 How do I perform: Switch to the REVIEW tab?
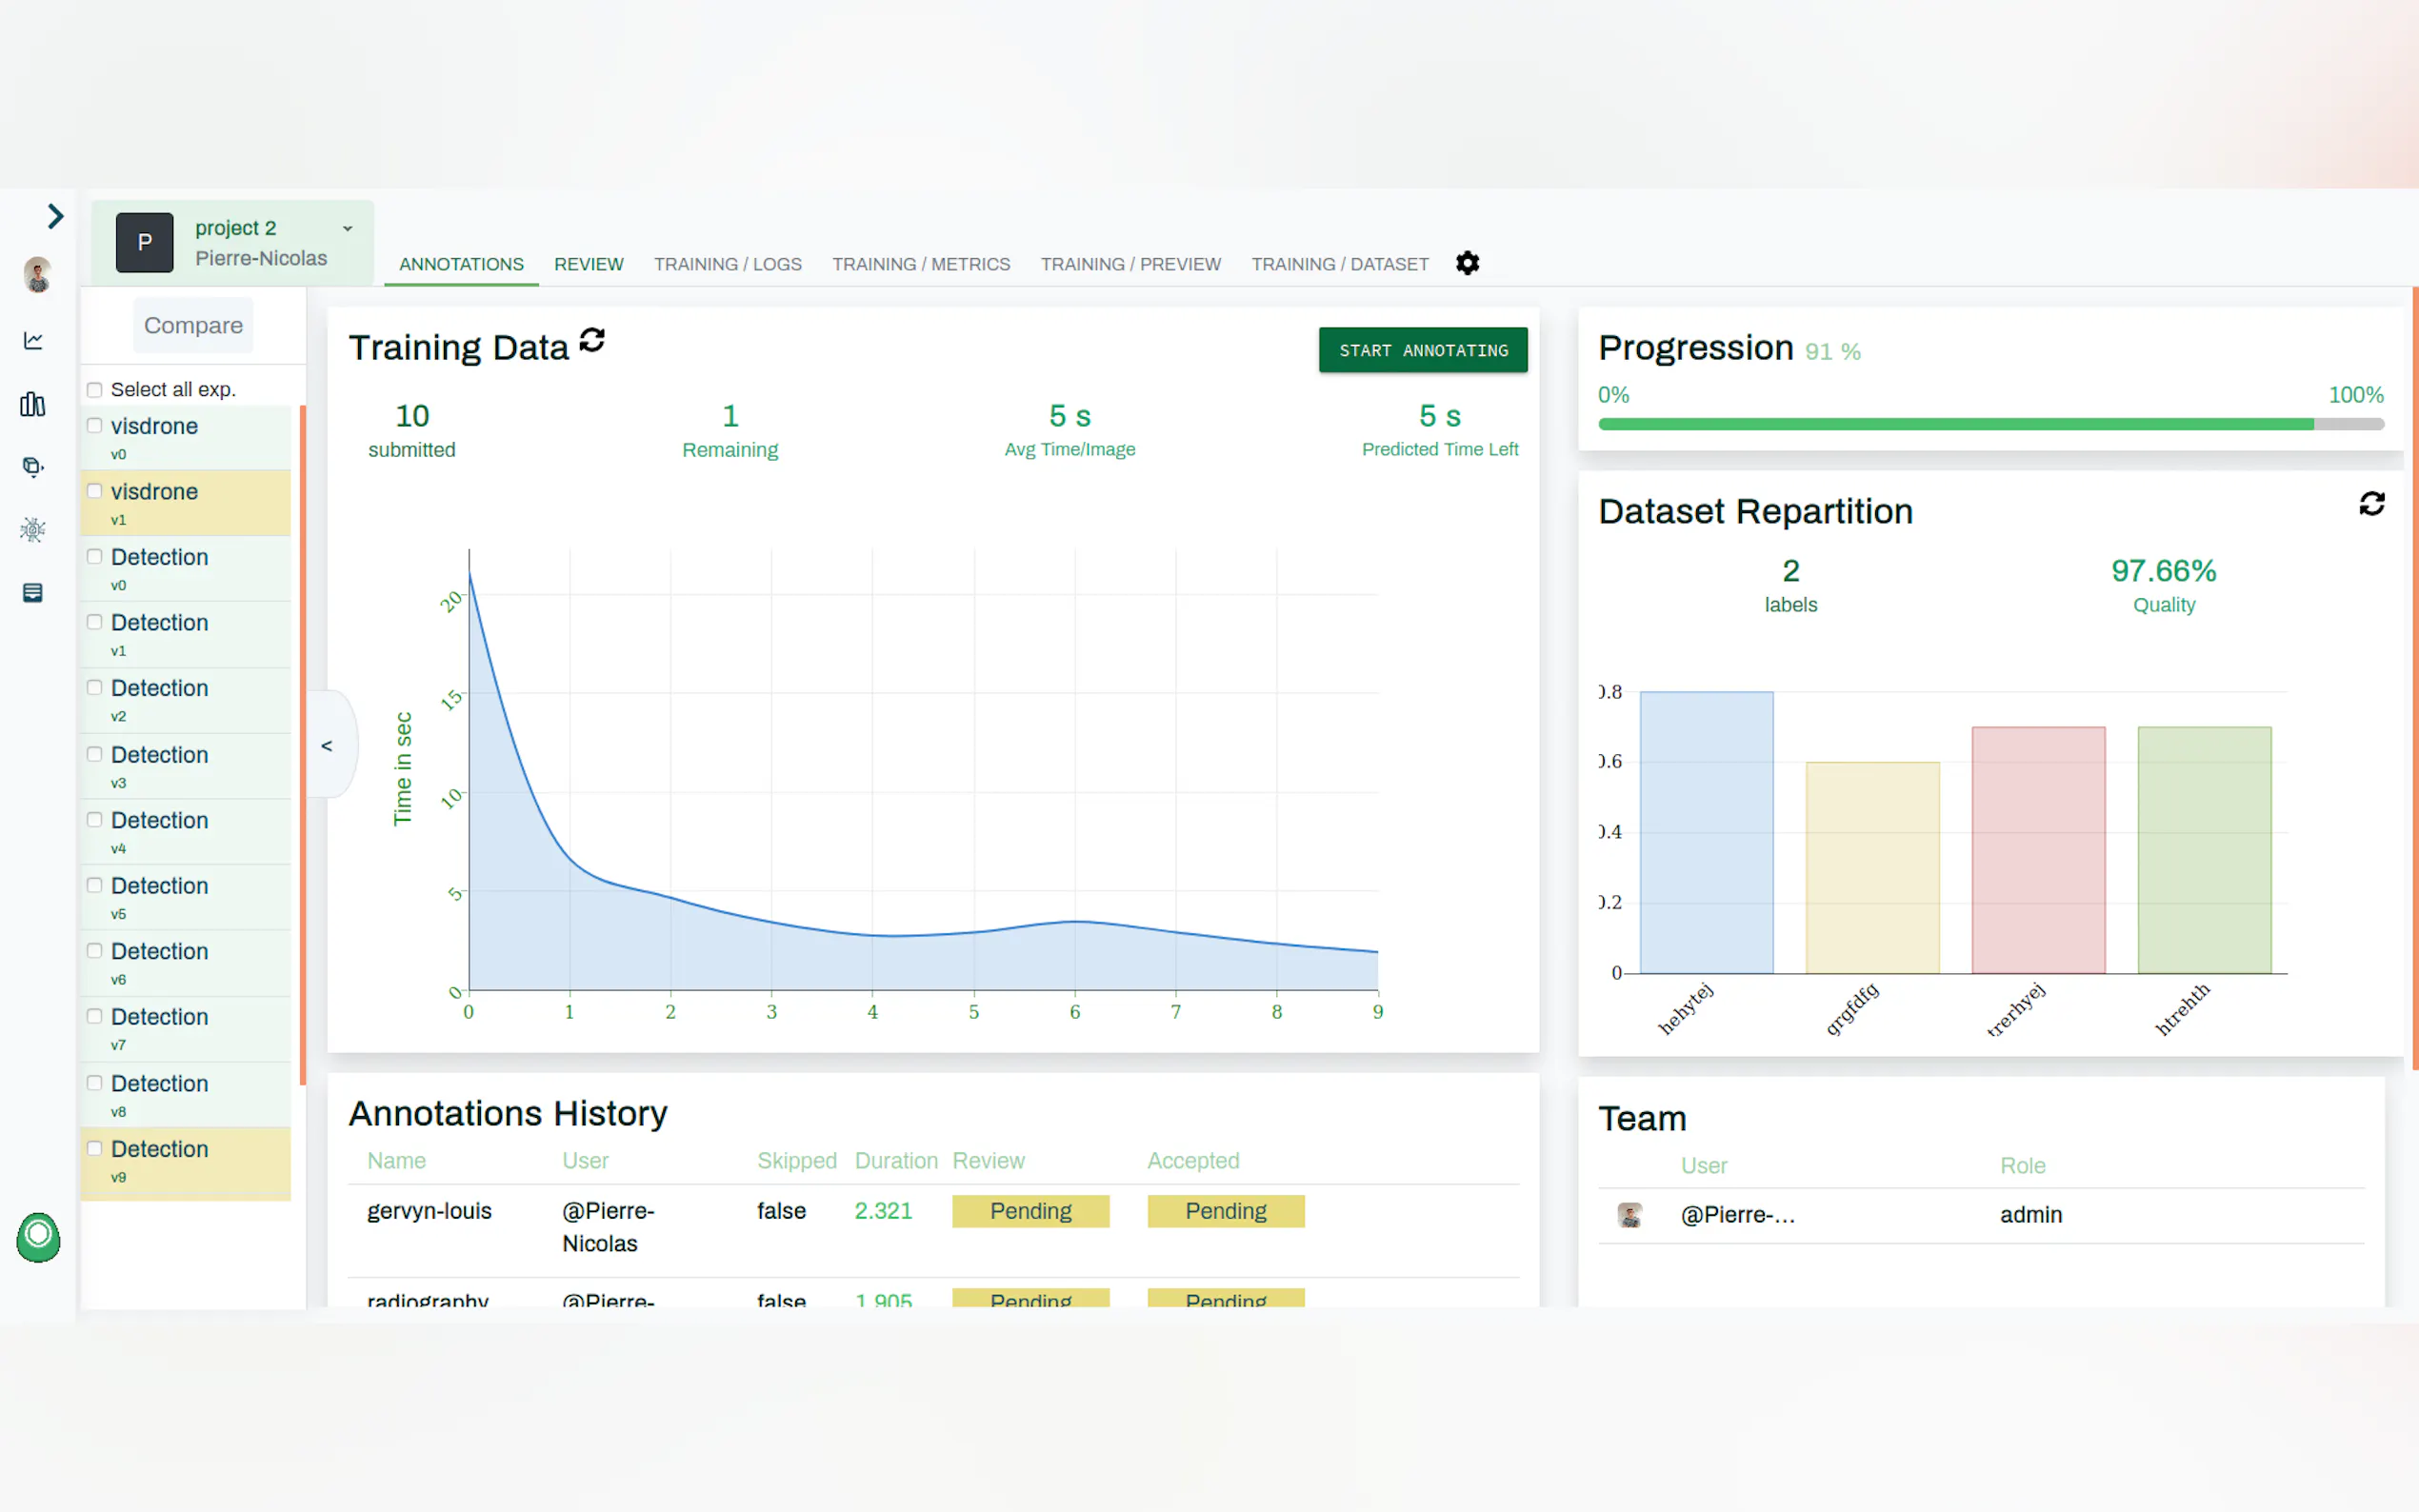tap(588, 264)
